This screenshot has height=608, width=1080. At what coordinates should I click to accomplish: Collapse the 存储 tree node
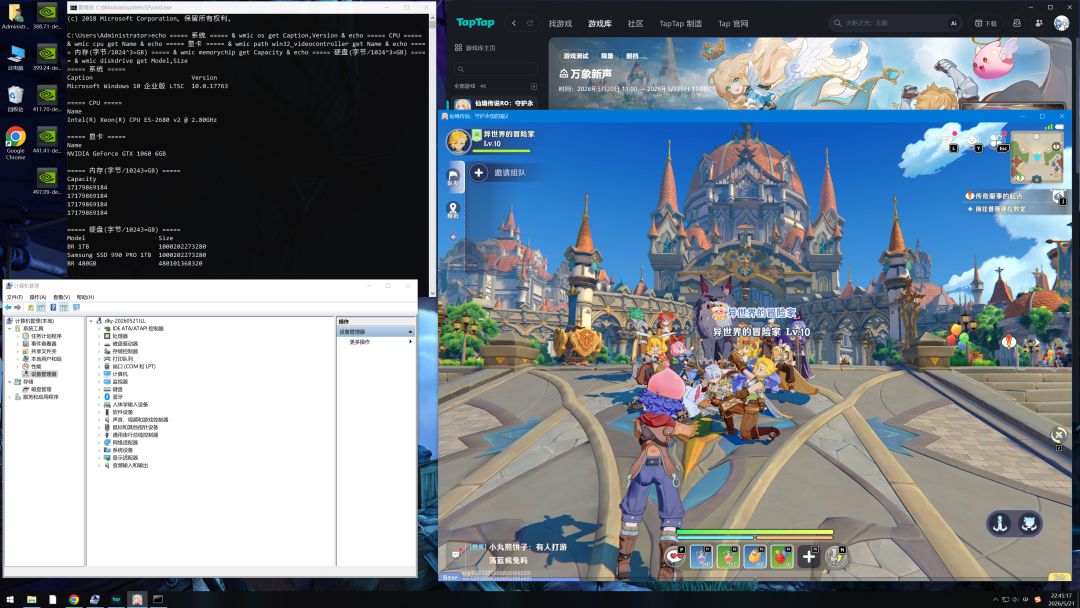[x=10, y=381]
